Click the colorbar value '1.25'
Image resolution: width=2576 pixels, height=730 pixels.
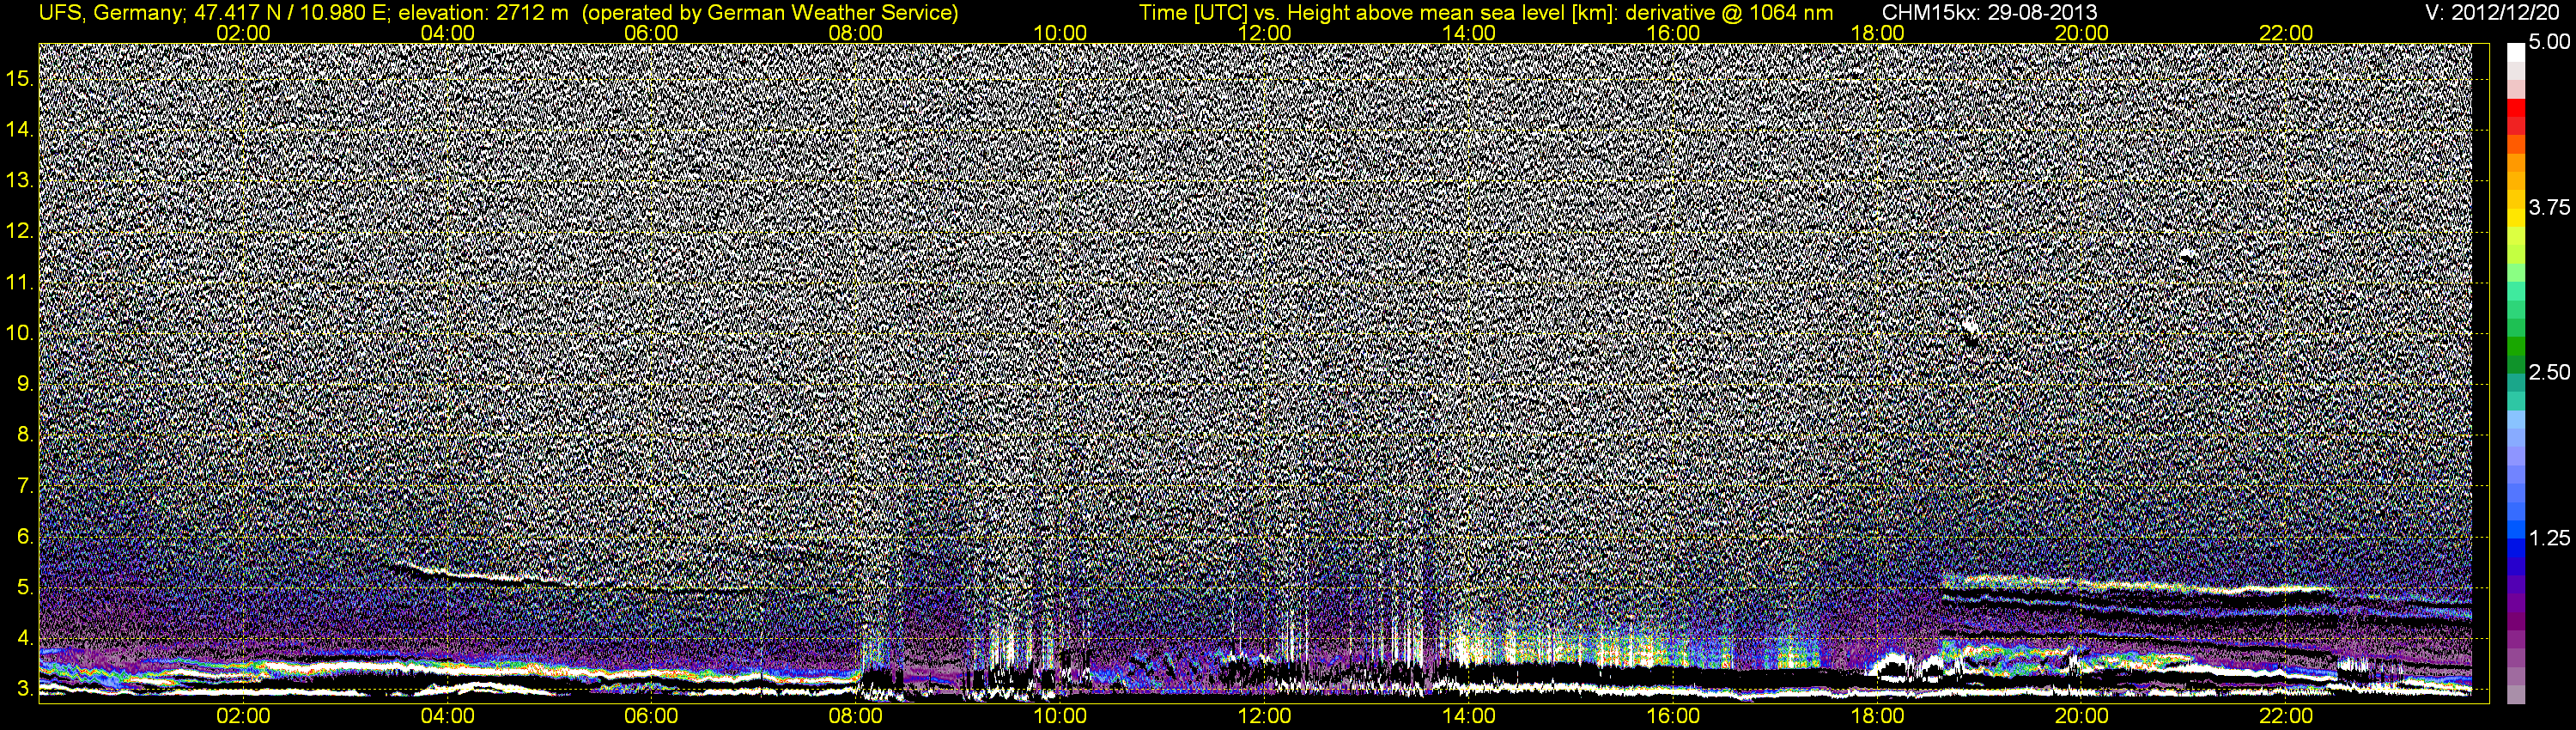[x=2549, y=538]
